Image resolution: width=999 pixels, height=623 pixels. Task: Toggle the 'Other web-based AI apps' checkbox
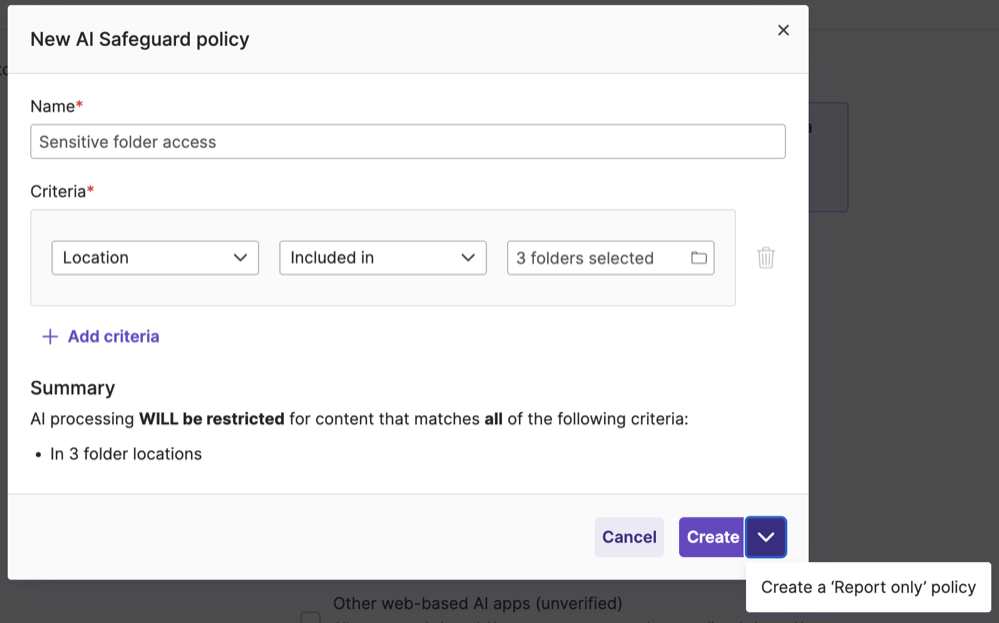tap(311, 618)
